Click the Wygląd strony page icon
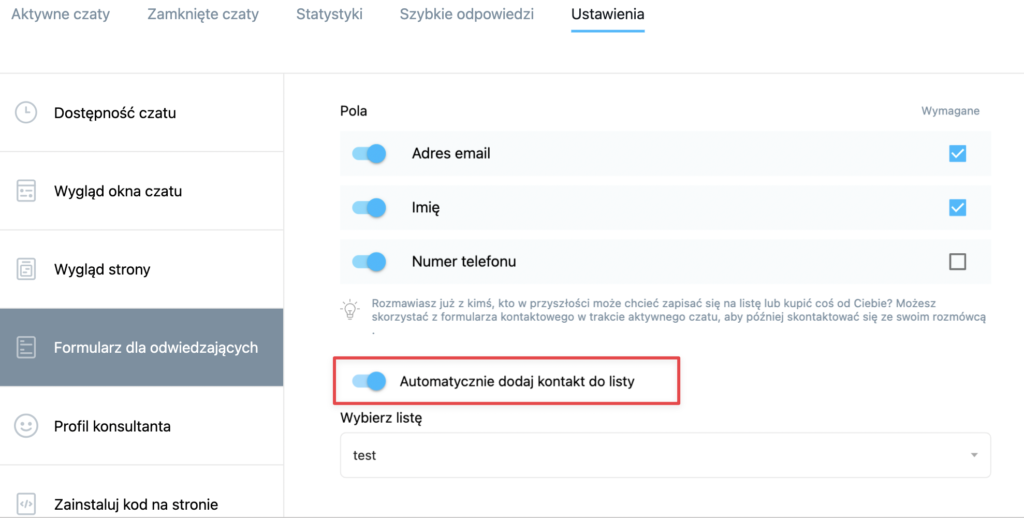1024x518 pixels. (x=26, y=269)
